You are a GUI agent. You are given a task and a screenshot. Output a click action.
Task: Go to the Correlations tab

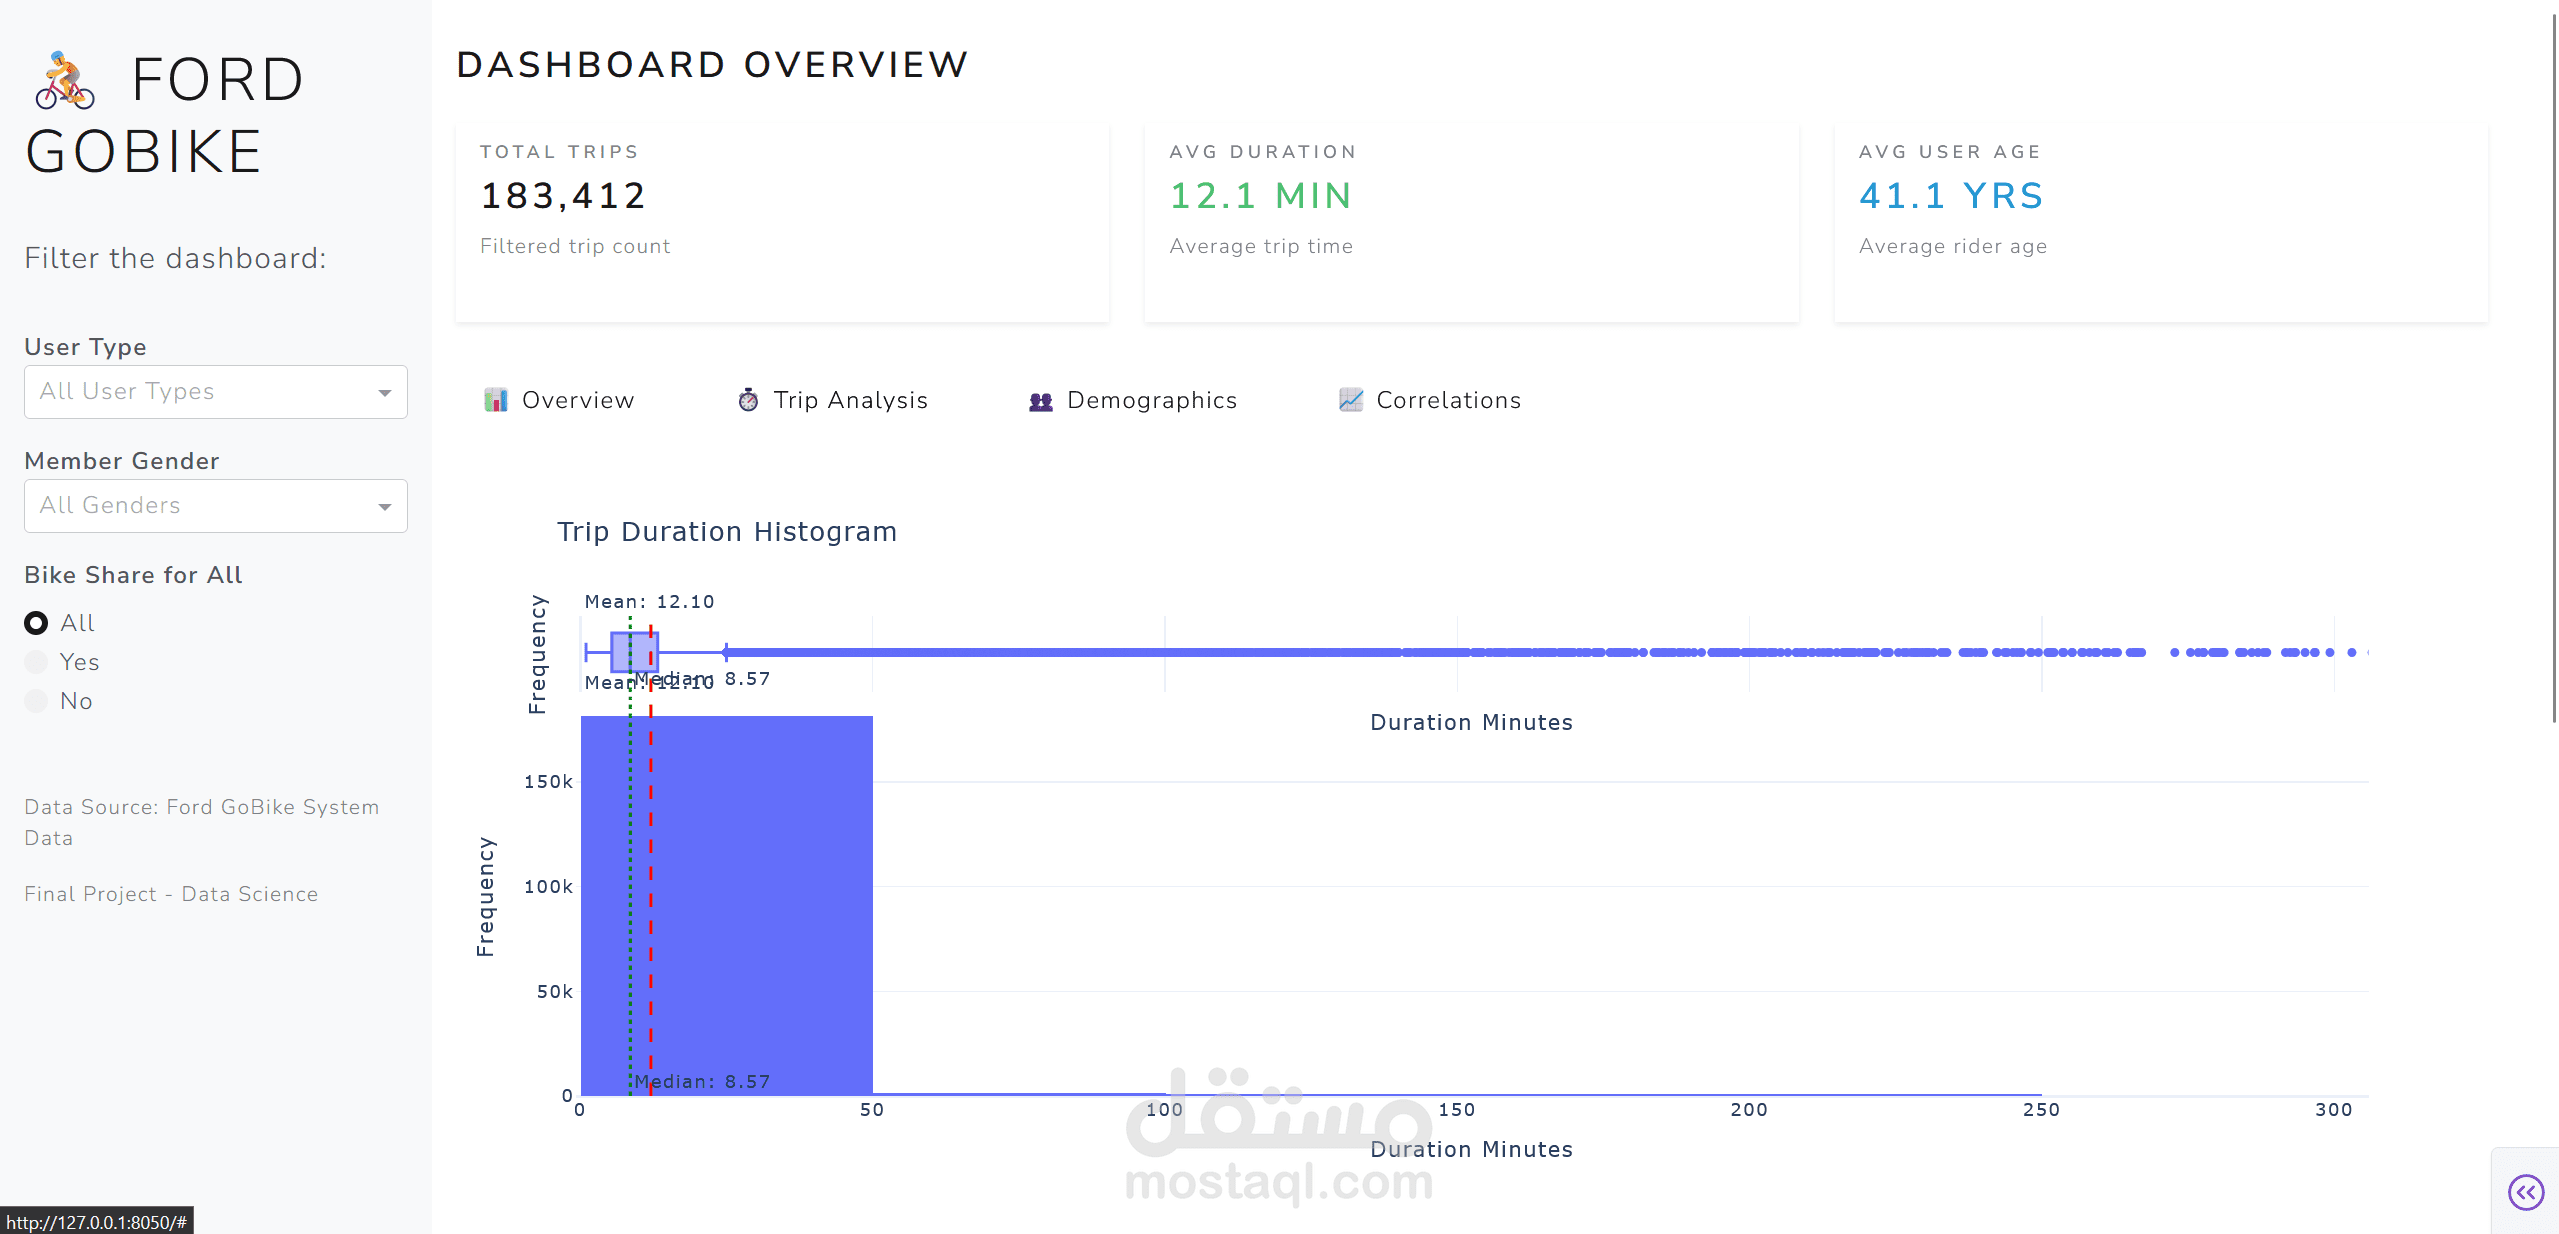[x=1448, y=400]
